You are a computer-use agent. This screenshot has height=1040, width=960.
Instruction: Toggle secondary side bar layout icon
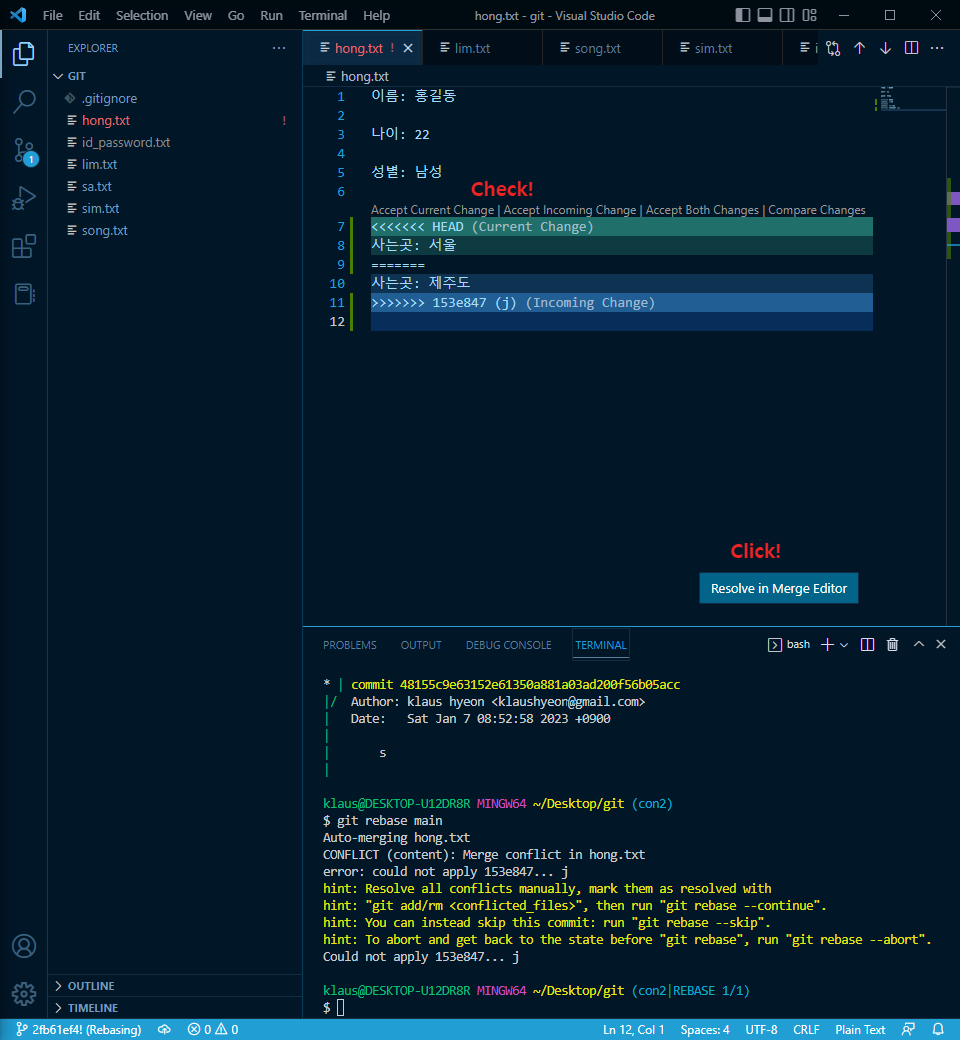click(787, 15)
